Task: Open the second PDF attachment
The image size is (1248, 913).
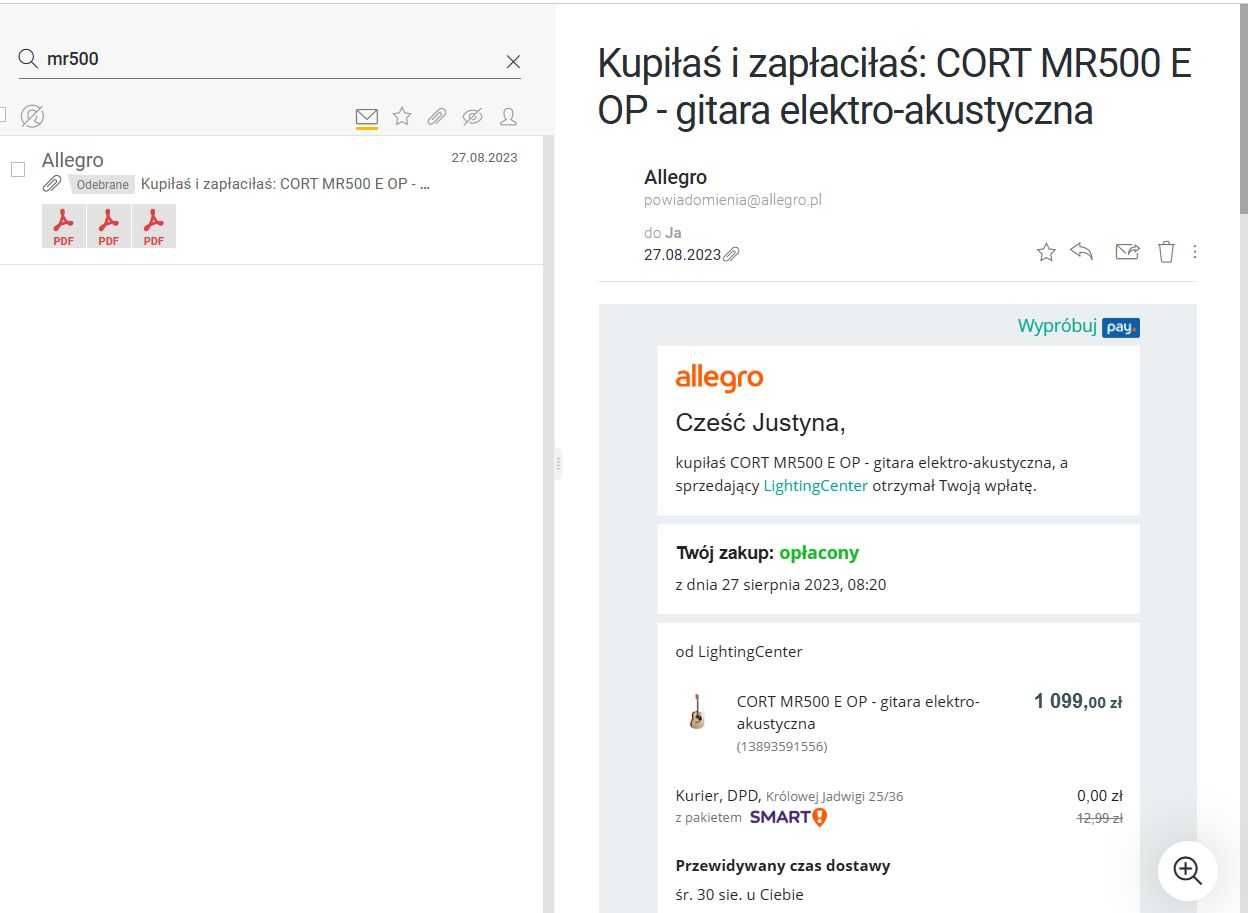Action: click(109, 226)
